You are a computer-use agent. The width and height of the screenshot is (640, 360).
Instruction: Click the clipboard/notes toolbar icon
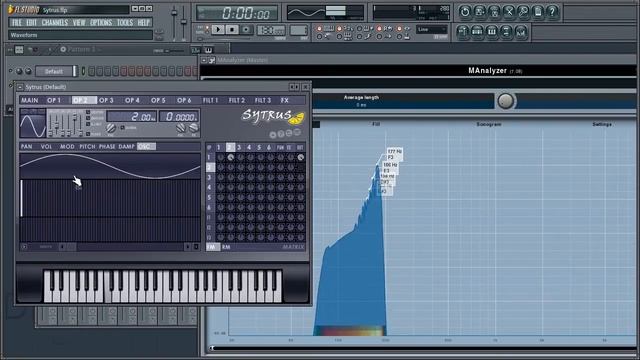(x=538, y=12)
